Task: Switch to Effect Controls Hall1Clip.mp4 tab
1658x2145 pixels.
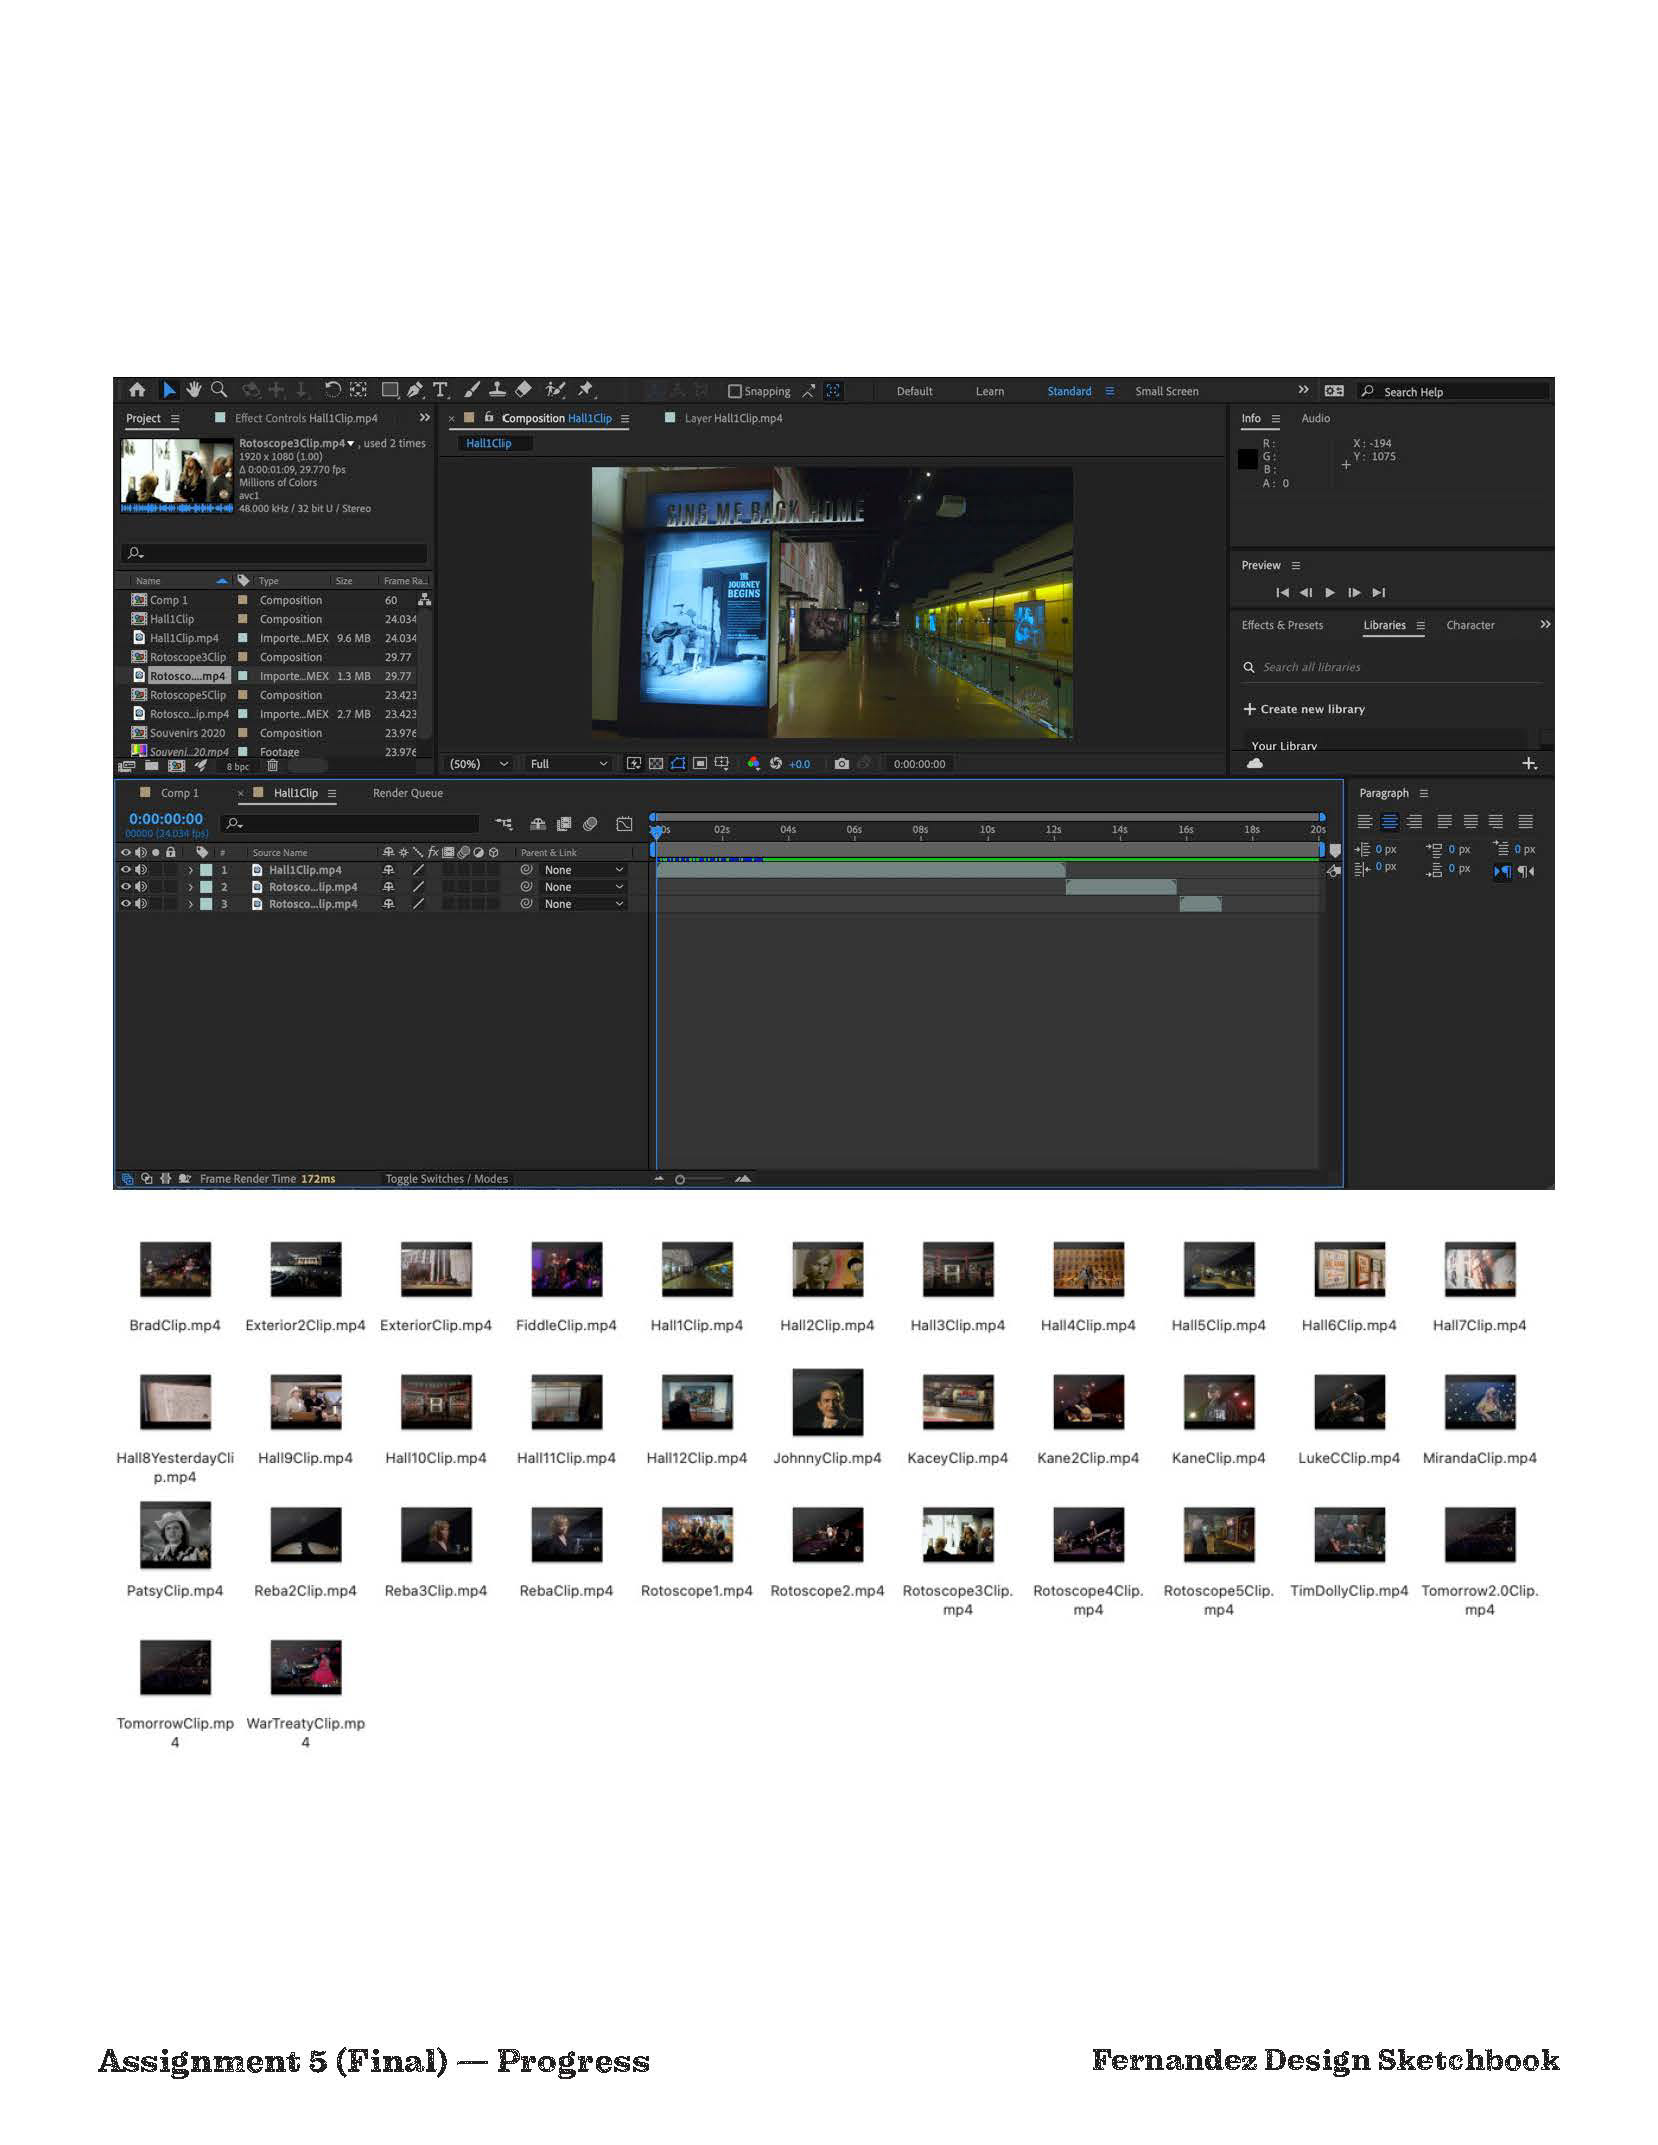Action: [306, 418]
